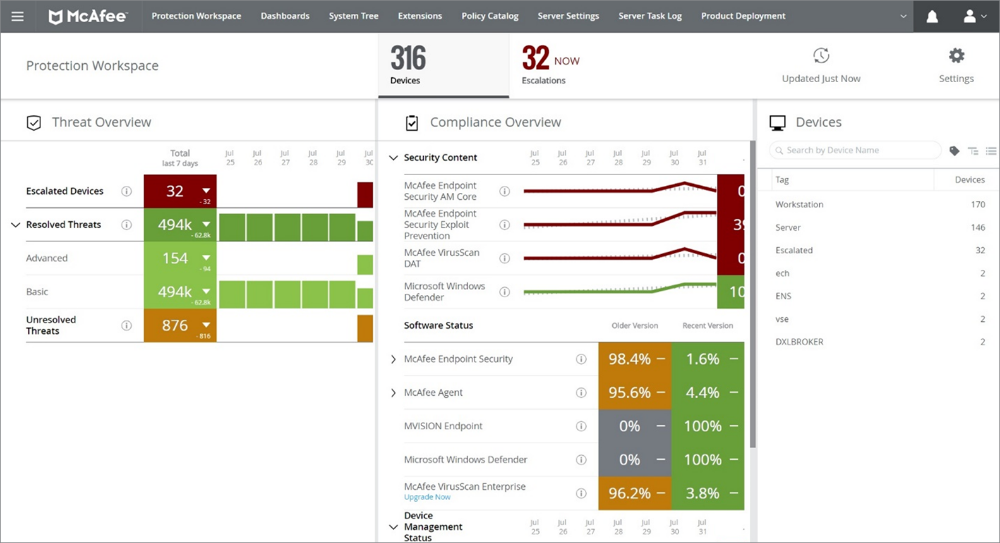Click info icon beside Escalated Devices
Image resolution: width=1000 pixels, height=543 pixels.
[126, 191]
